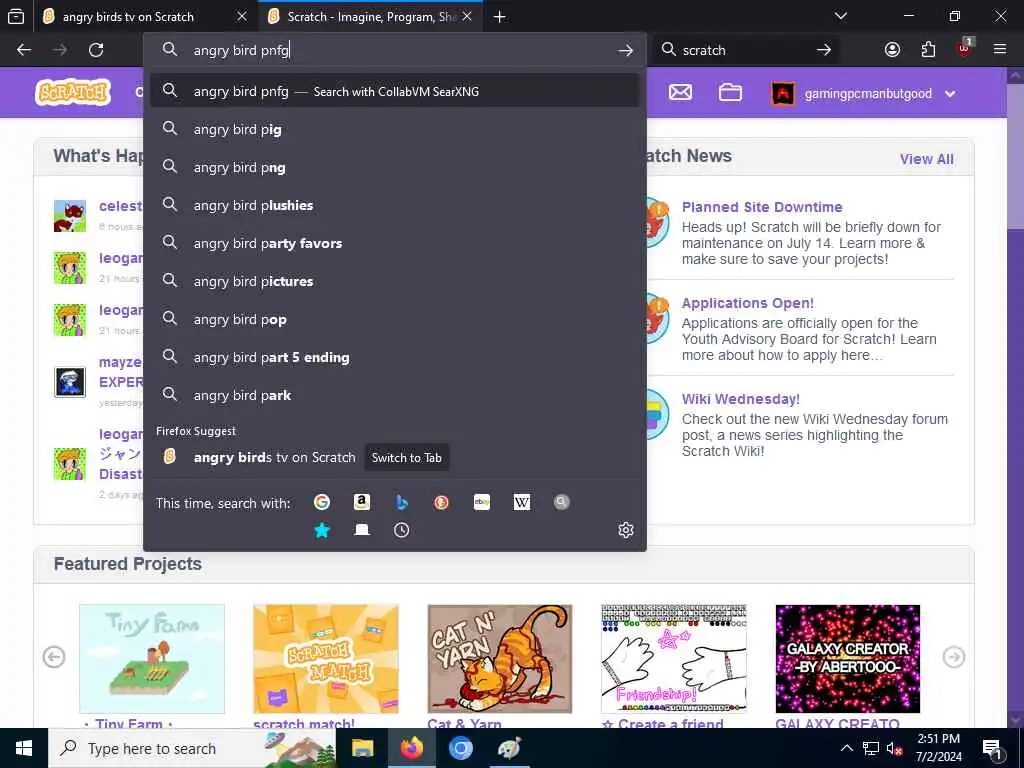Open list all tabs dropdown arrow
1024x768 pixels.
841,16
